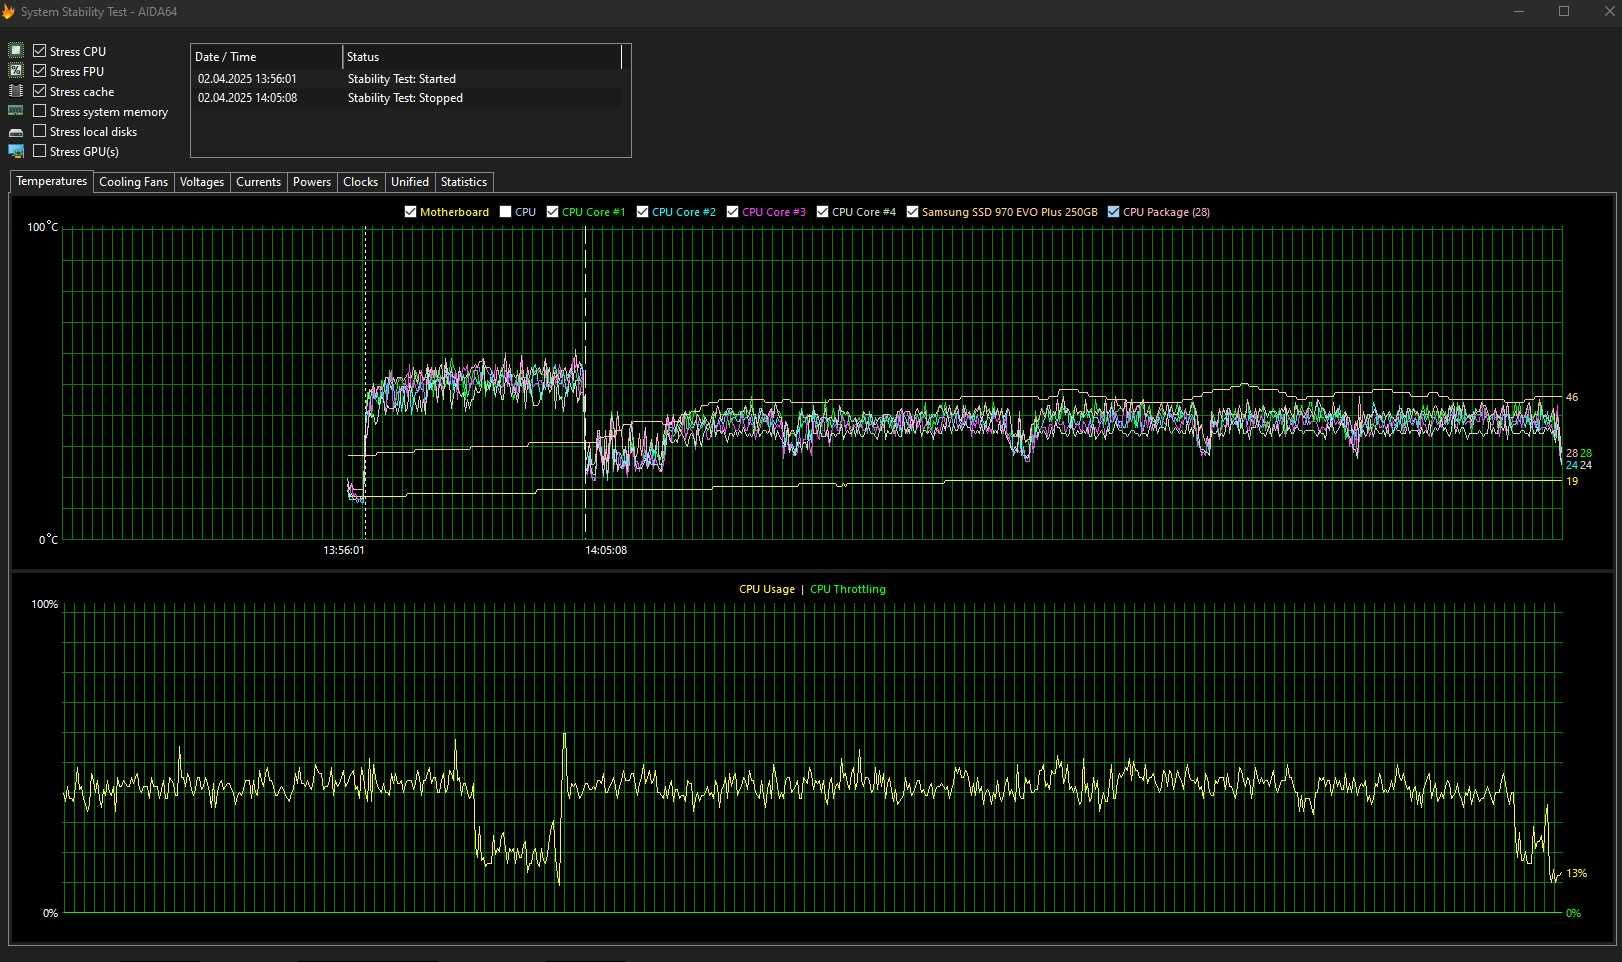This screenshot has width=1622, height=962.
Task: Click the 02.04.2025 14:05:08 timestamp cell
Action: click(247, 98)
